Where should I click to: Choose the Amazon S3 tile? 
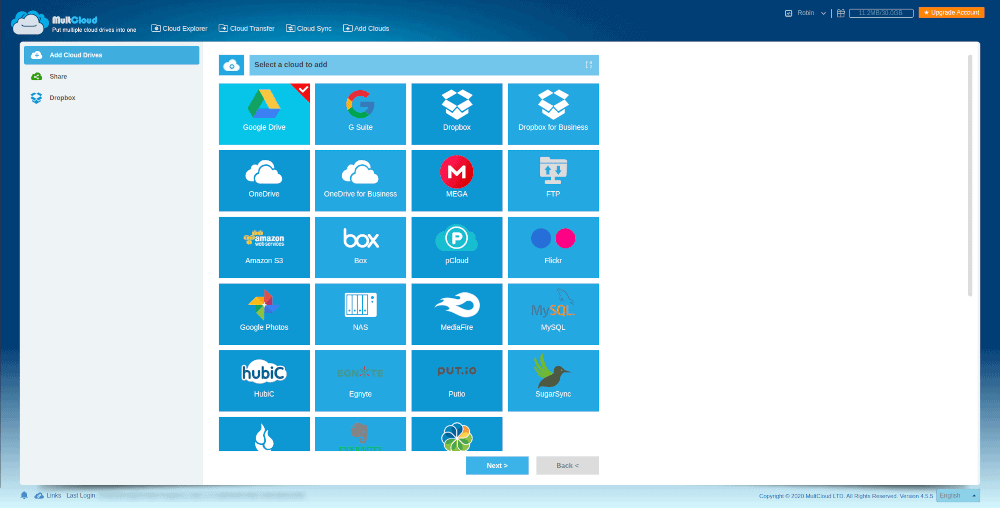tap(264, 247)
